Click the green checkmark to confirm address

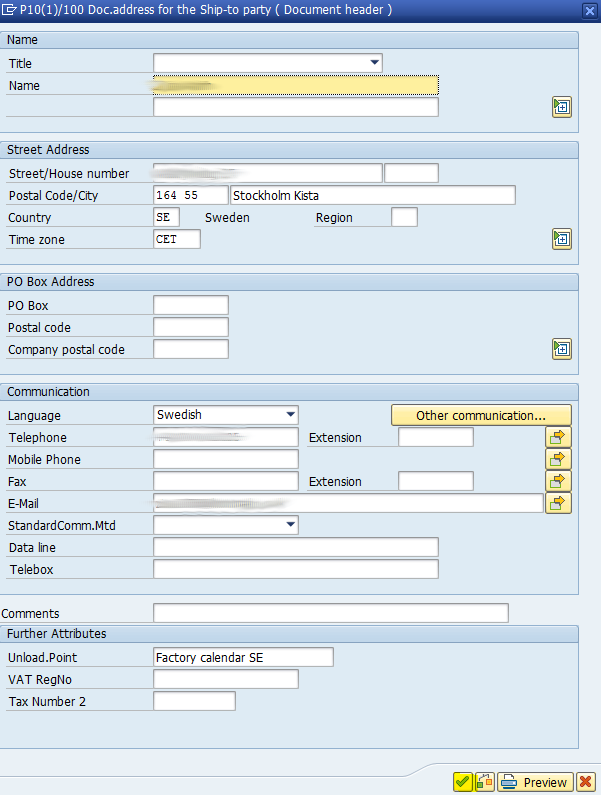coord(462,782)
